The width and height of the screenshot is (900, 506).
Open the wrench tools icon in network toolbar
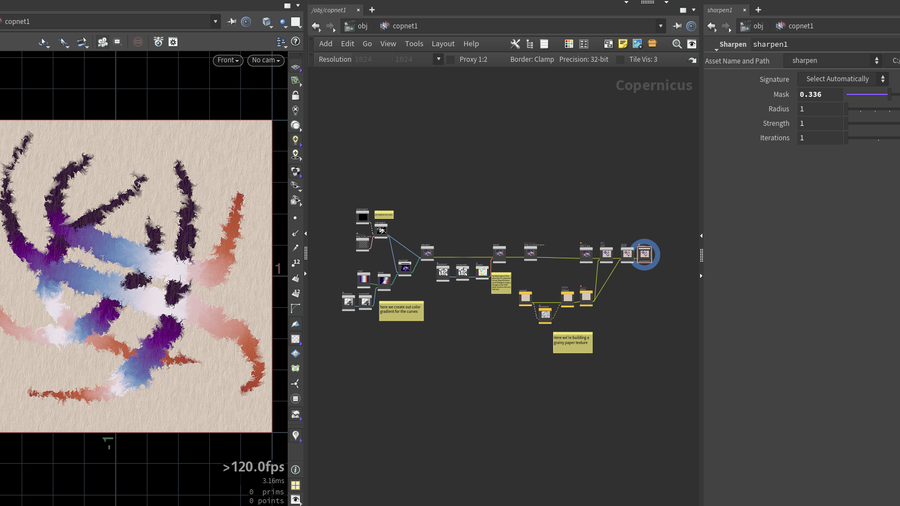pos(516,44)
